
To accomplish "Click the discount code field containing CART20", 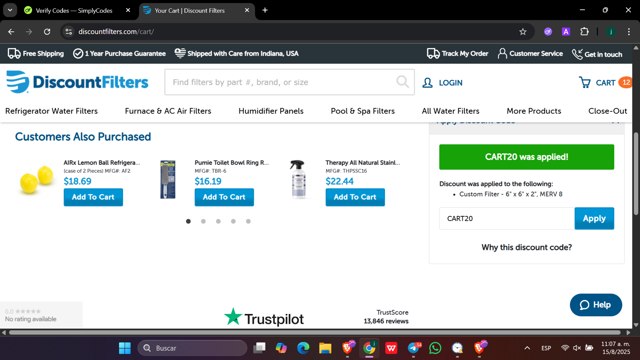I will click(507, 218).
